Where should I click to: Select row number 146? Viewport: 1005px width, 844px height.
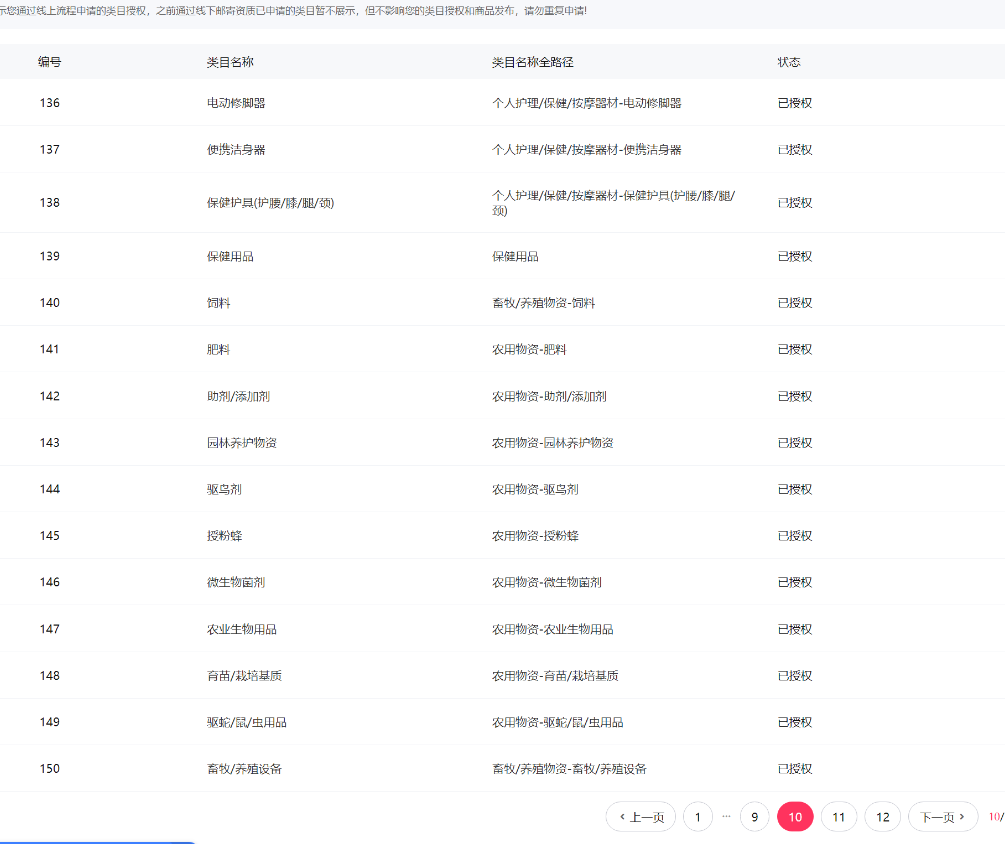pyautogui.click(x=50, y=582)
